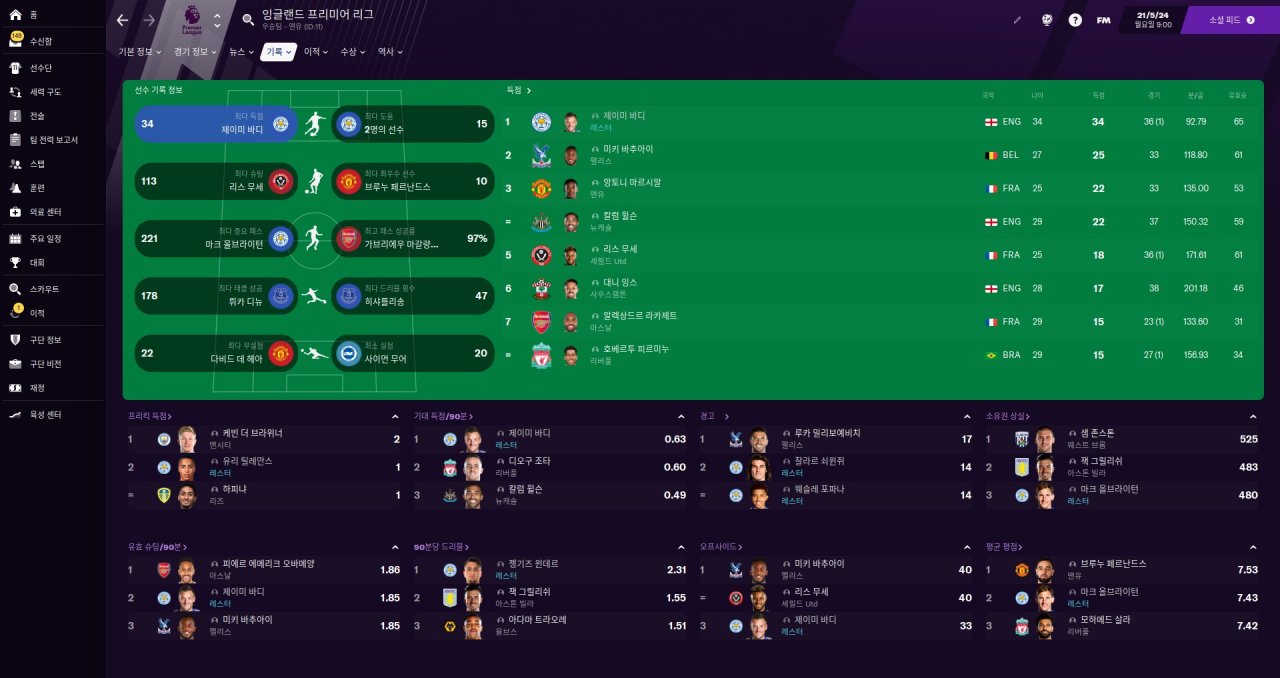The height and width of the screenshot is (678, 1280).
Task: Click the inbox (수신함) mail icon
Action: pyautogui.click(x=16, y=41)
